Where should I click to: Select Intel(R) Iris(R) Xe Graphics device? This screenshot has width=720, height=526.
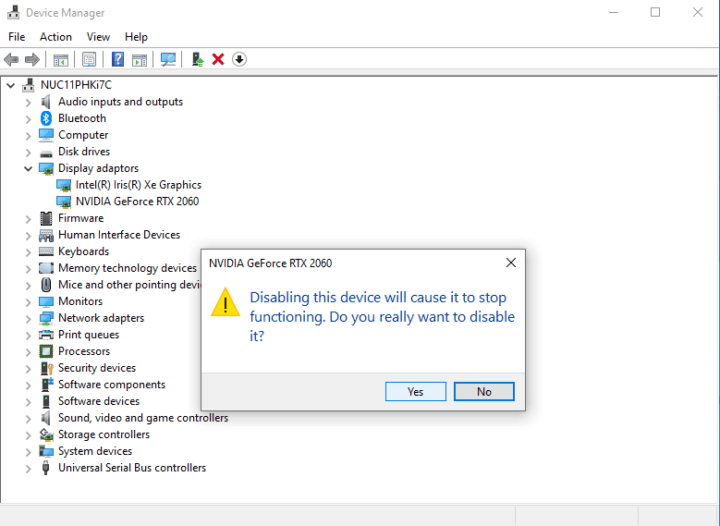(138, 185)
